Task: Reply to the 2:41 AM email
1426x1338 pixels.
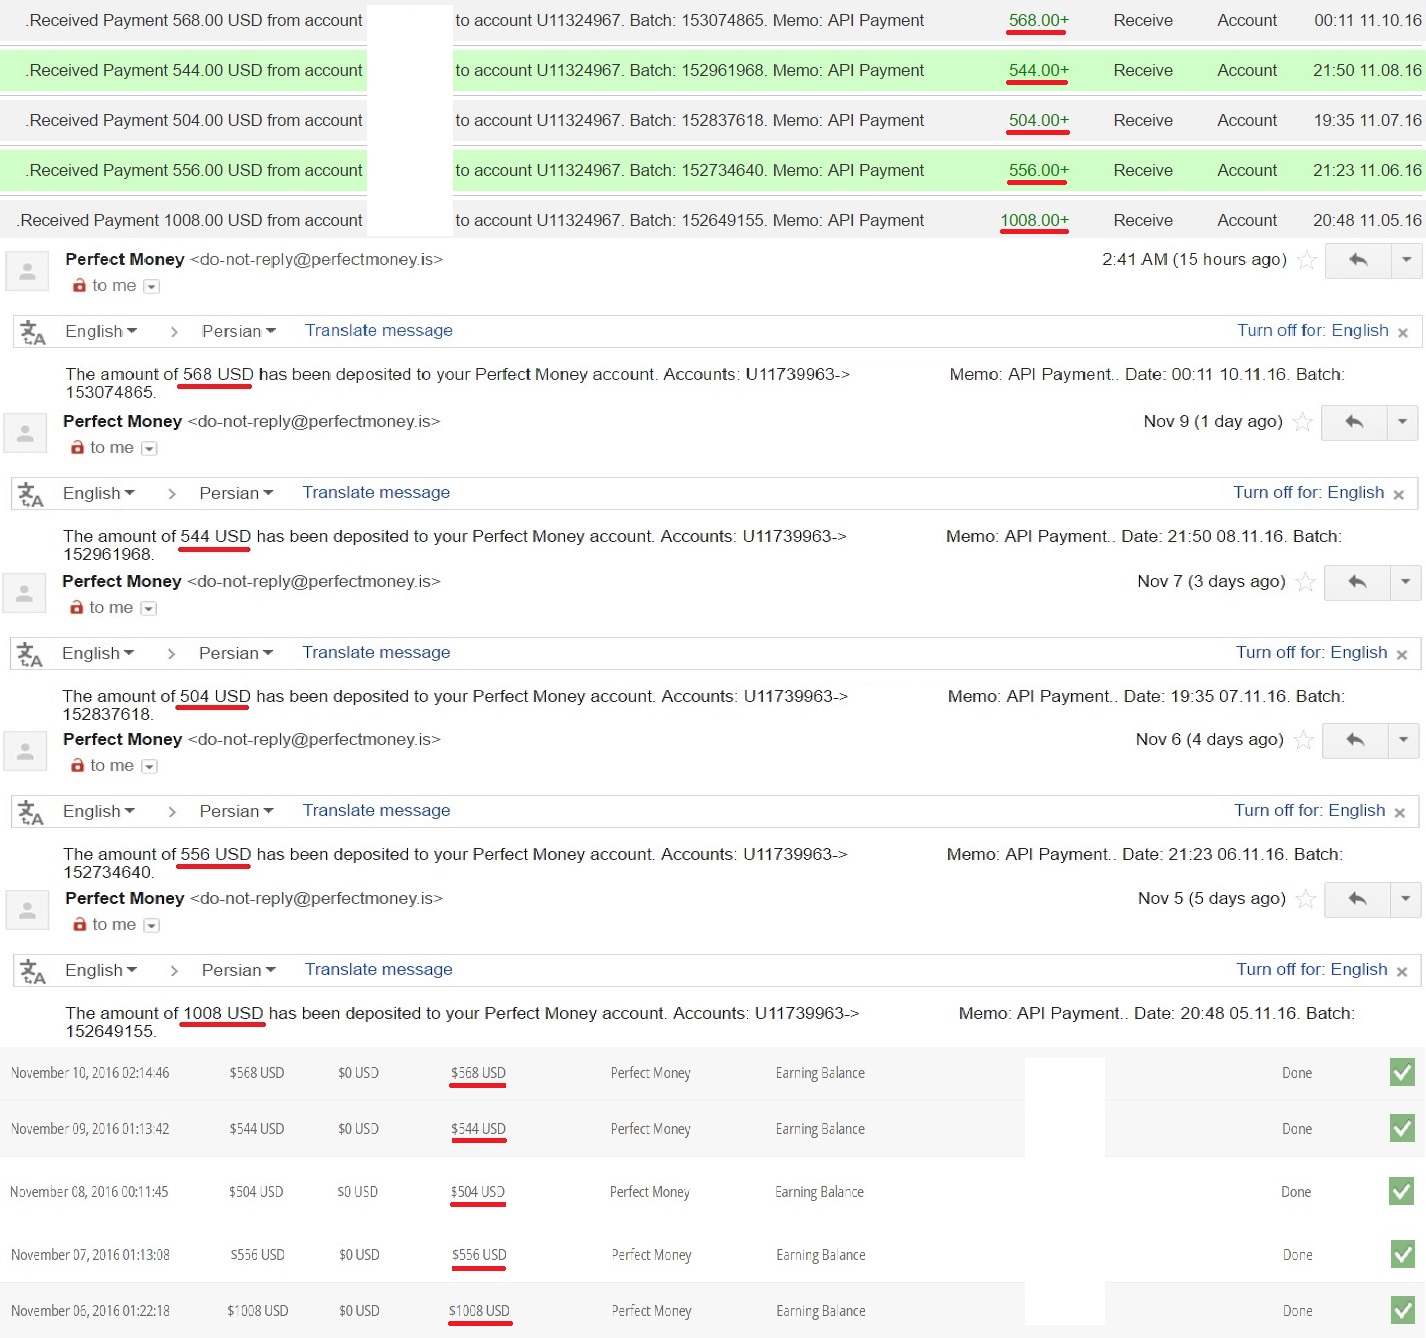Action: [1357, 260]
